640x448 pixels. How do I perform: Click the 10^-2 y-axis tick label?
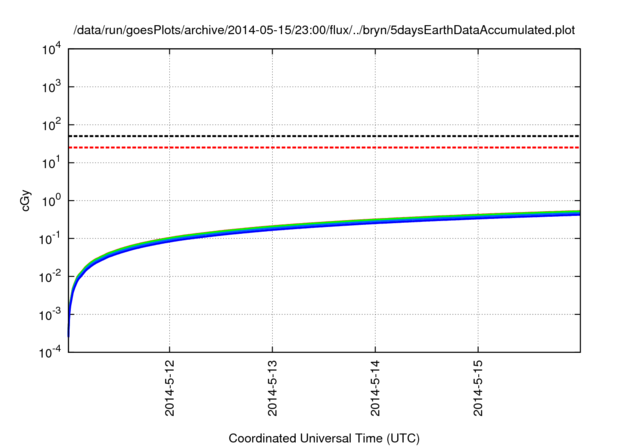[x=50, y=277]
